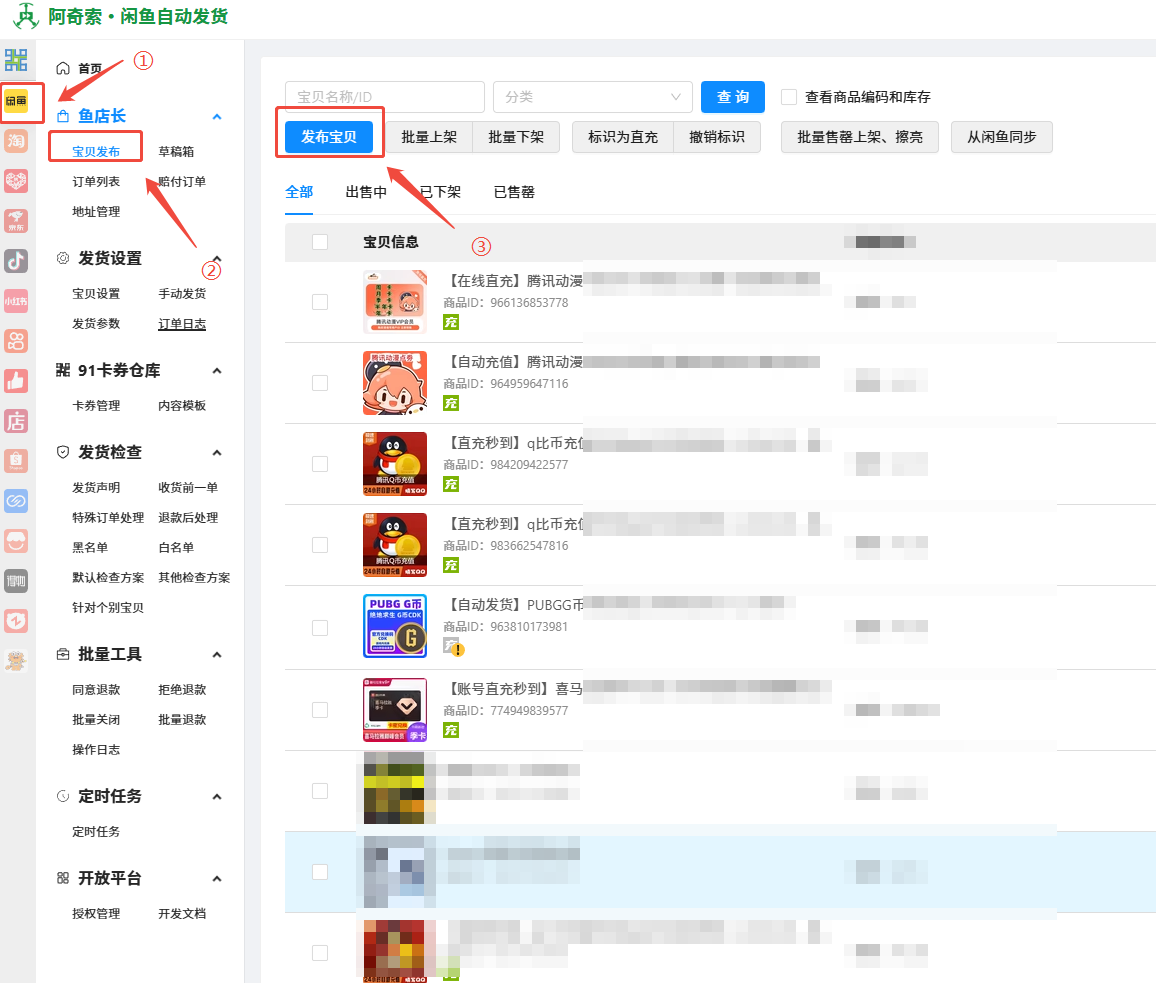Open the 淘宝 platform sidebar icon
The image size is (1156, 983).
coord(16,141)
